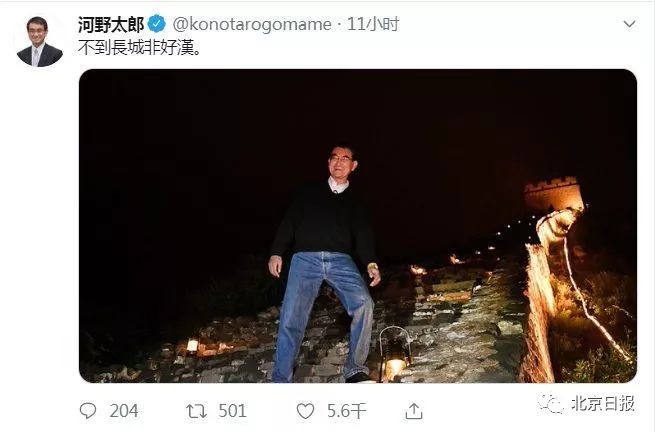Click the like count 5.6千

click(x=346, y=411)
